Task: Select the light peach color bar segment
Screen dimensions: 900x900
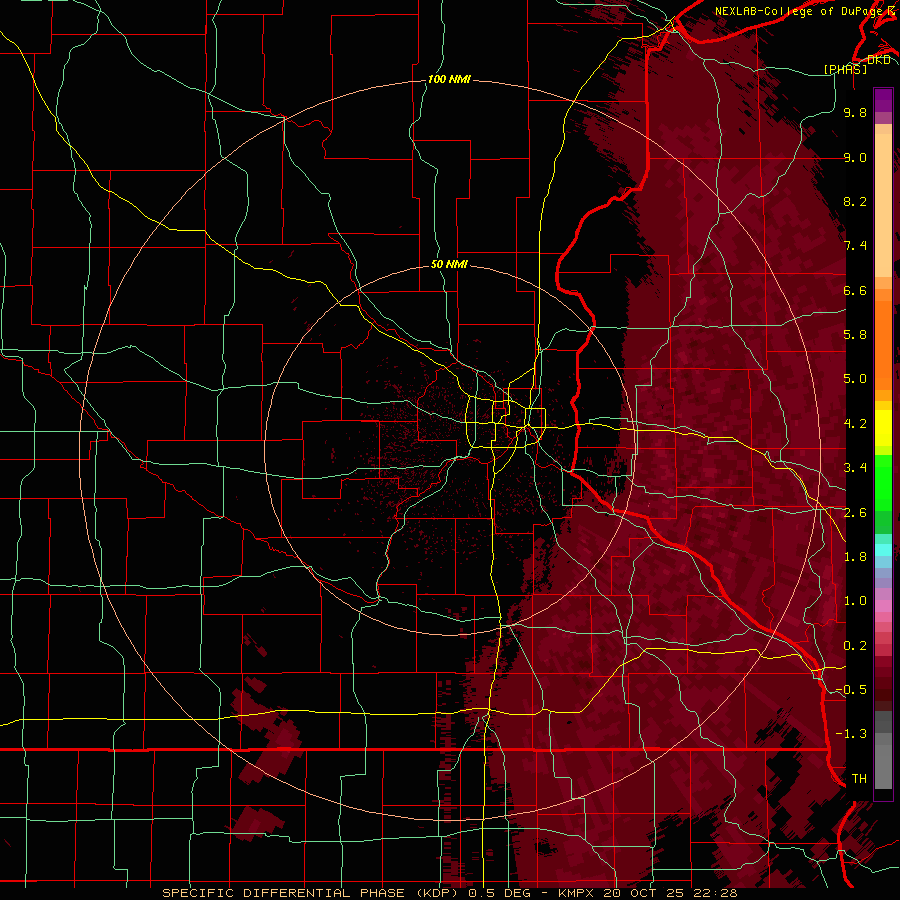Action: coord(883,207)
